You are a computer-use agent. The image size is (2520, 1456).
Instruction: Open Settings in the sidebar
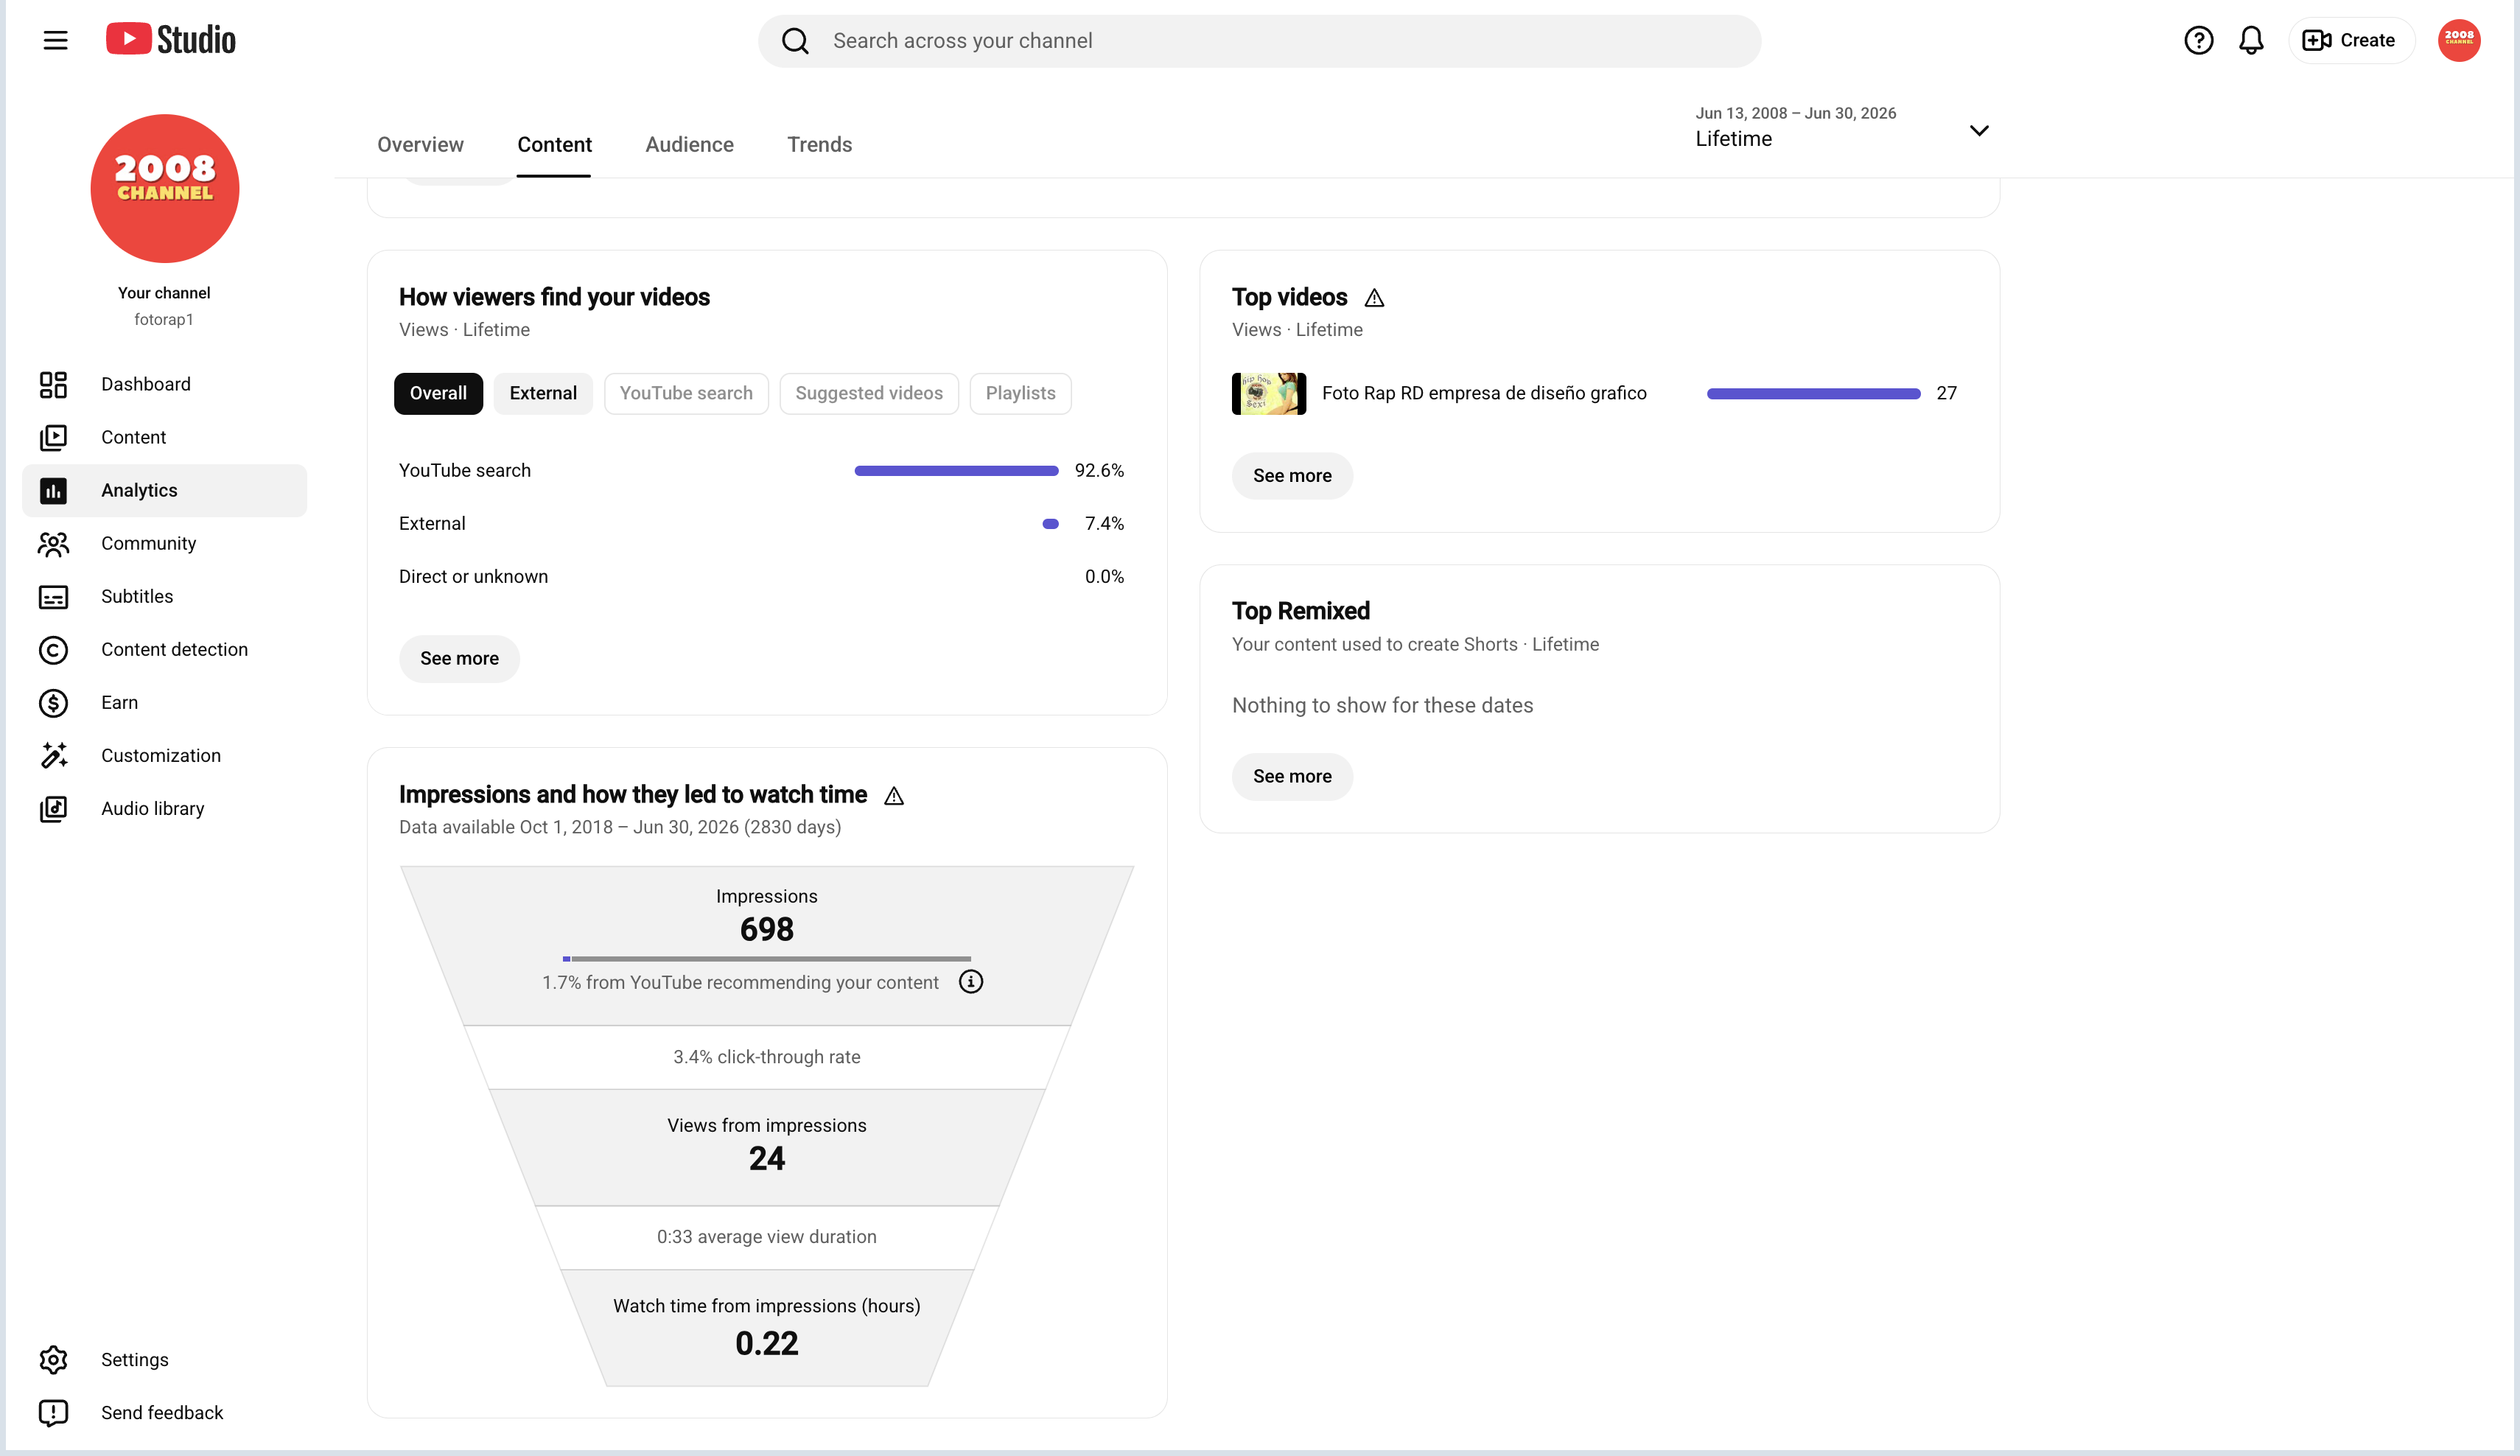tap(165, 1359)
